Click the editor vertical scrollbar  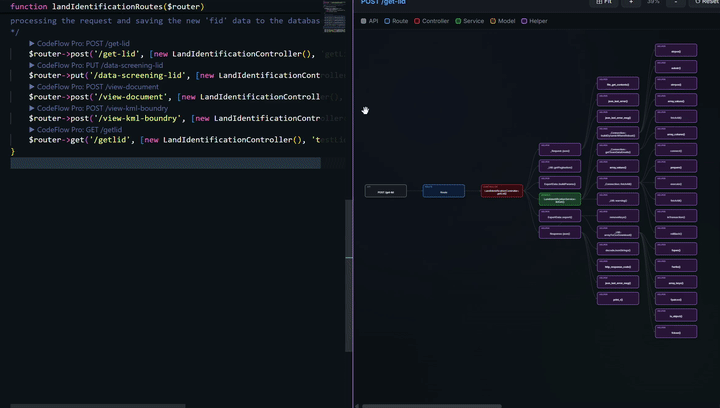point(349,275)
